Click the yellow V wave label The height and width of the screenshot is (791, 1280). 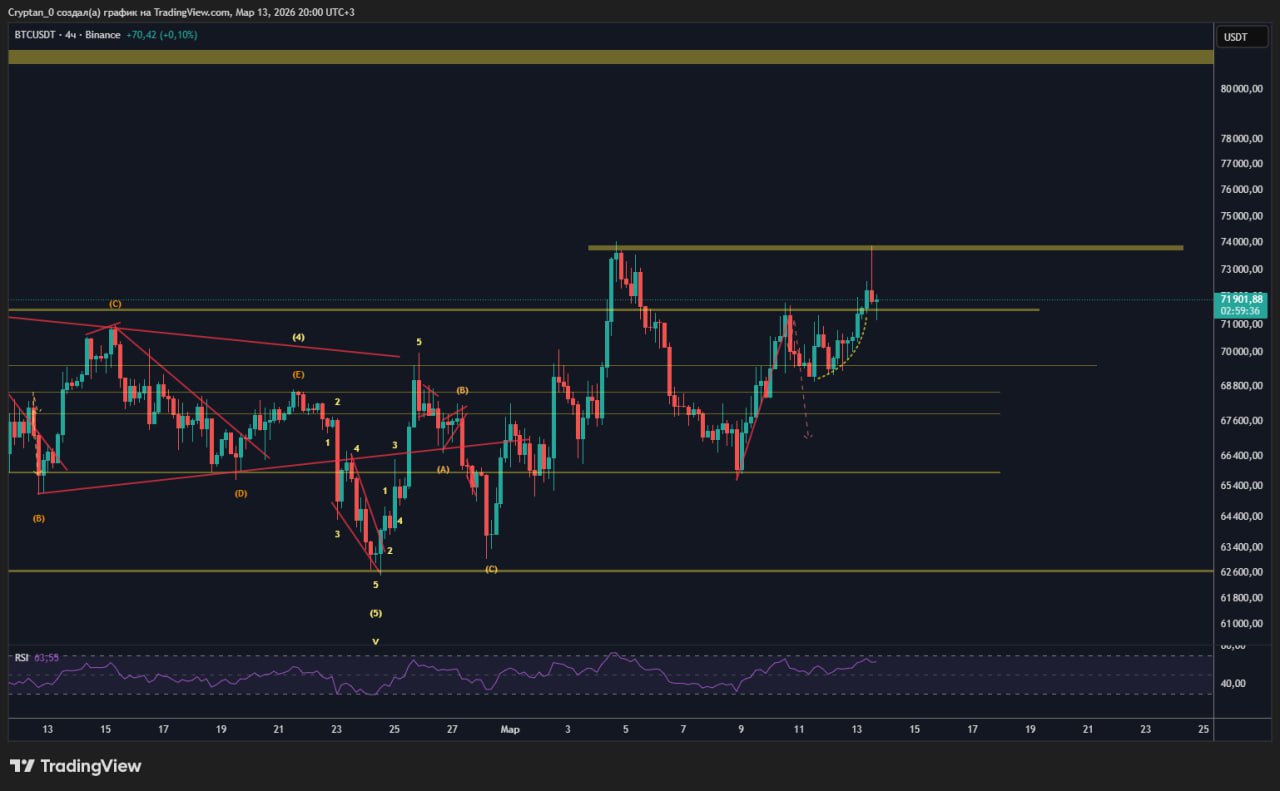tap(375, 642)
